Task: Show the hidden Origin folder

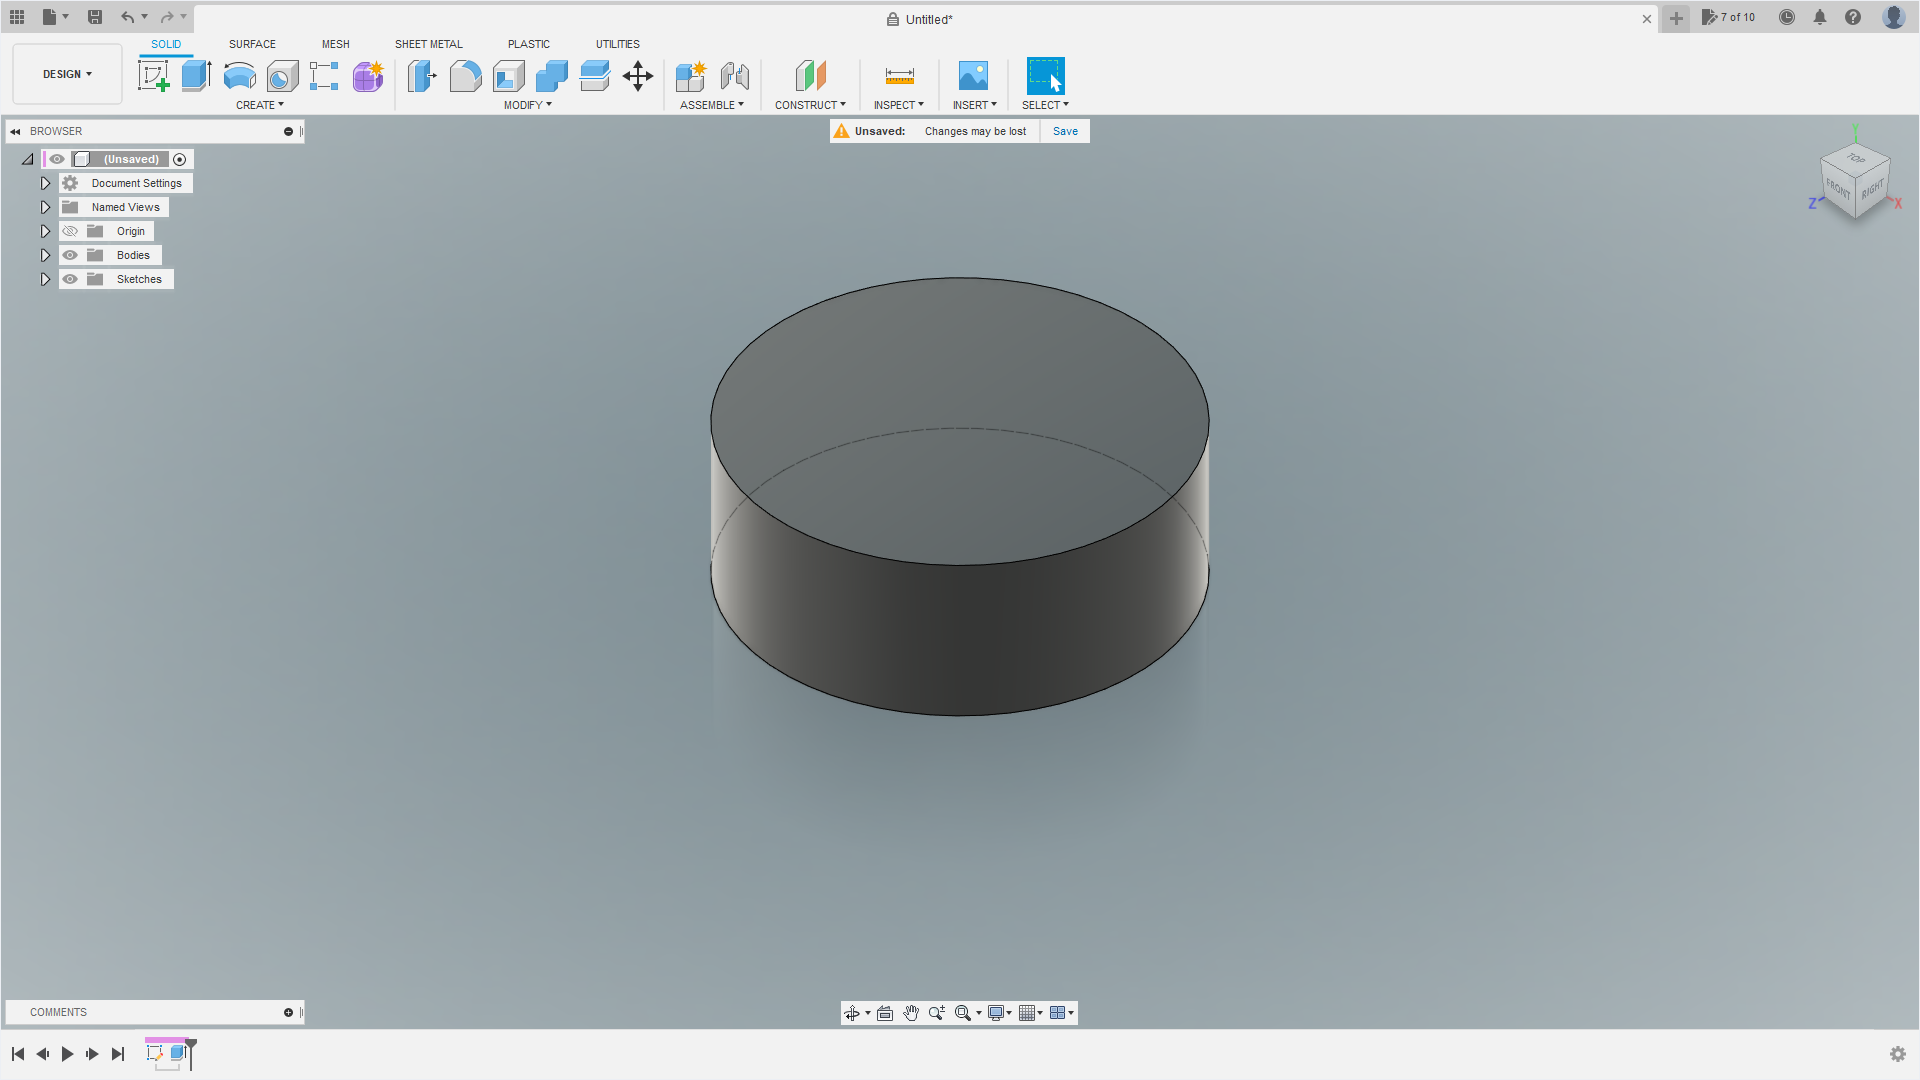Action: pos(70,231)
